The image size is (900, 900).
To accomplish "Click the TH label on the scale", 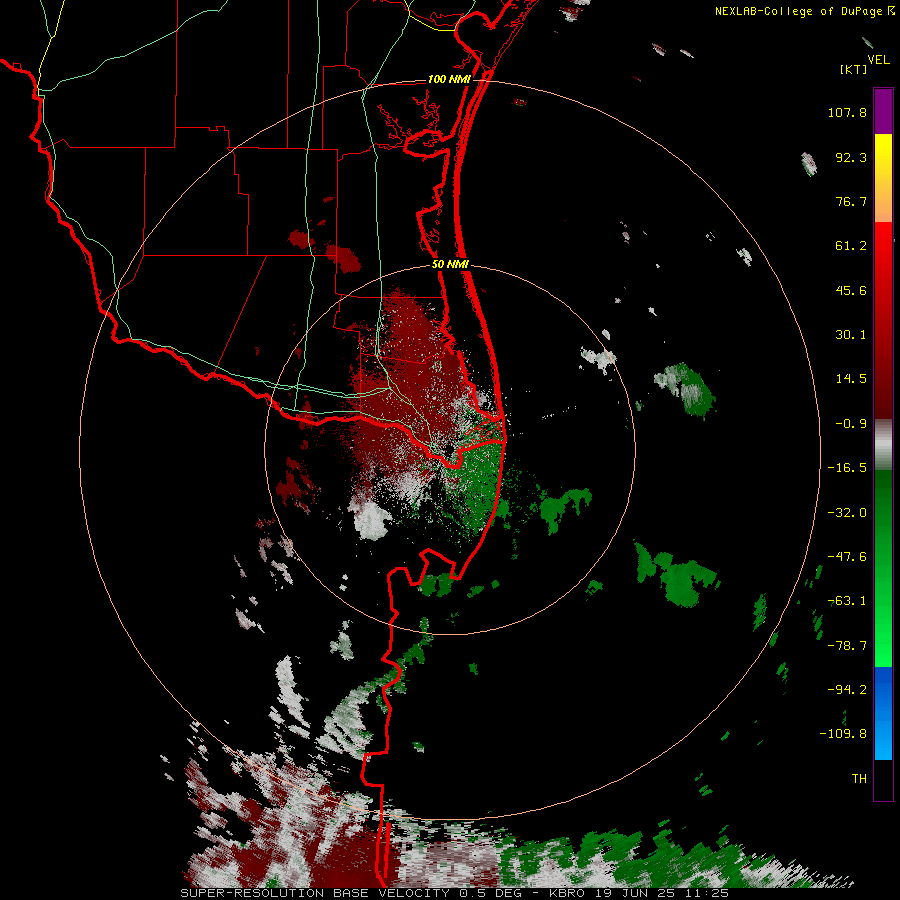I will [859, 779].
